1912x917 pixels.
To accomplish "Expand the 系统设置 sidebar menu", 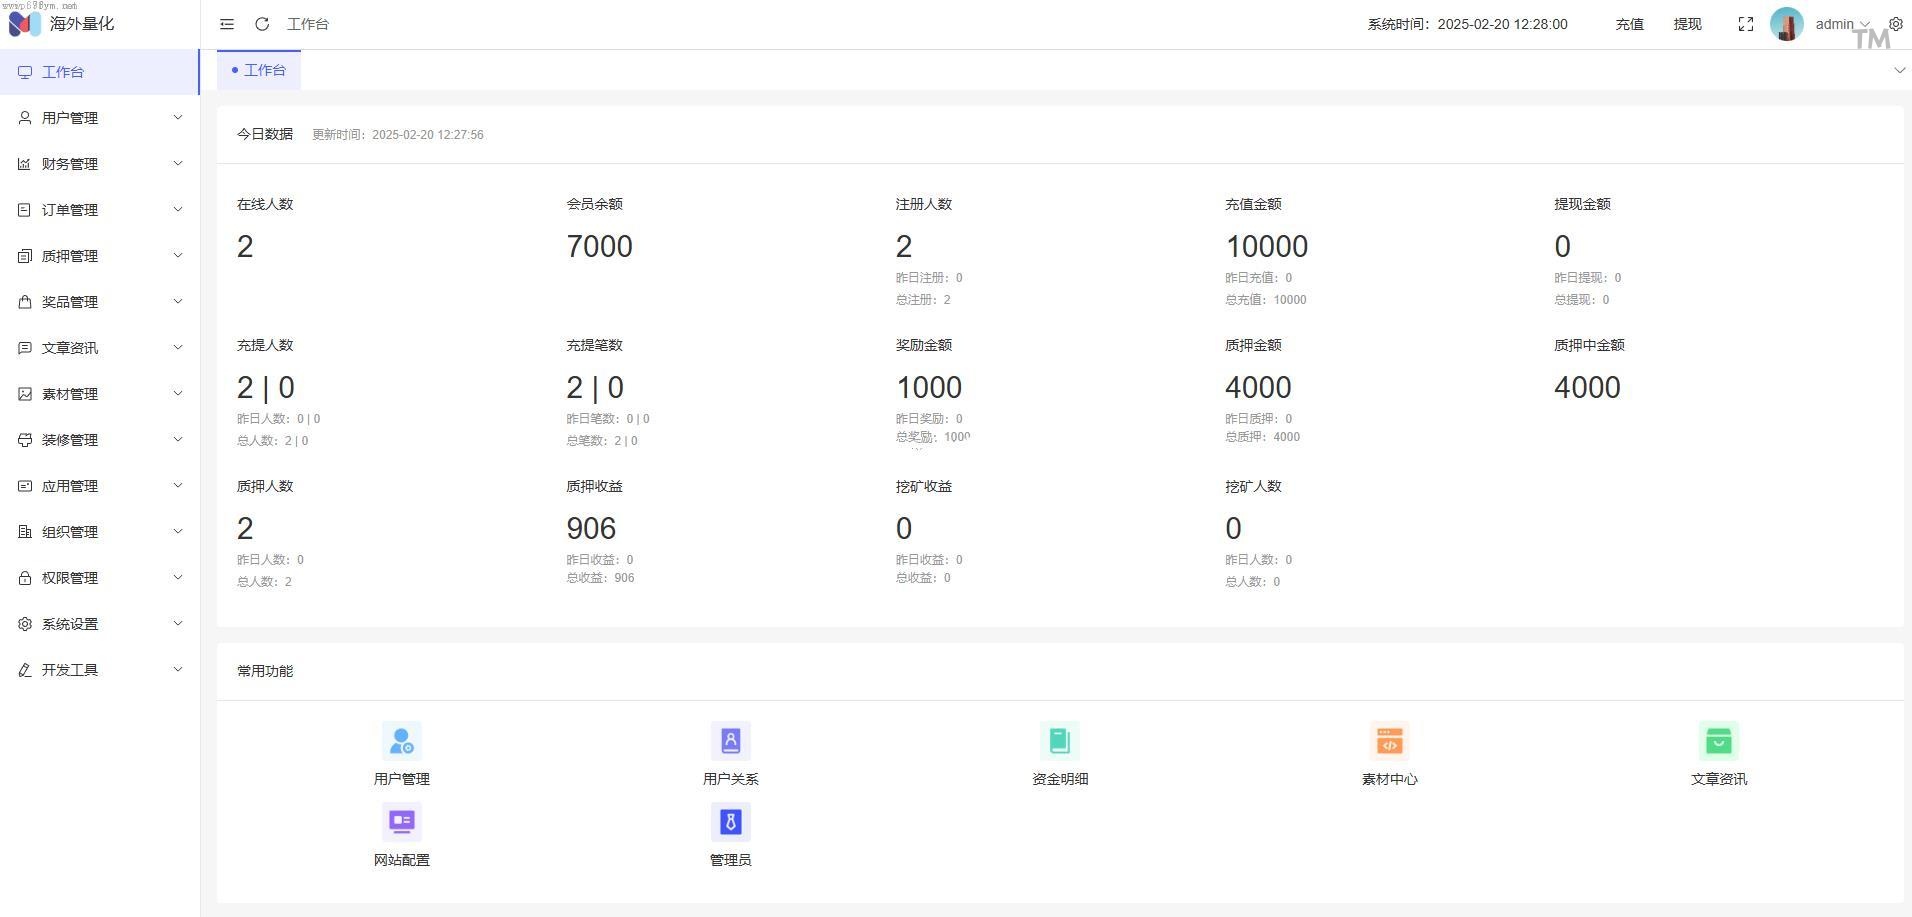I will [x=100, y=624].
